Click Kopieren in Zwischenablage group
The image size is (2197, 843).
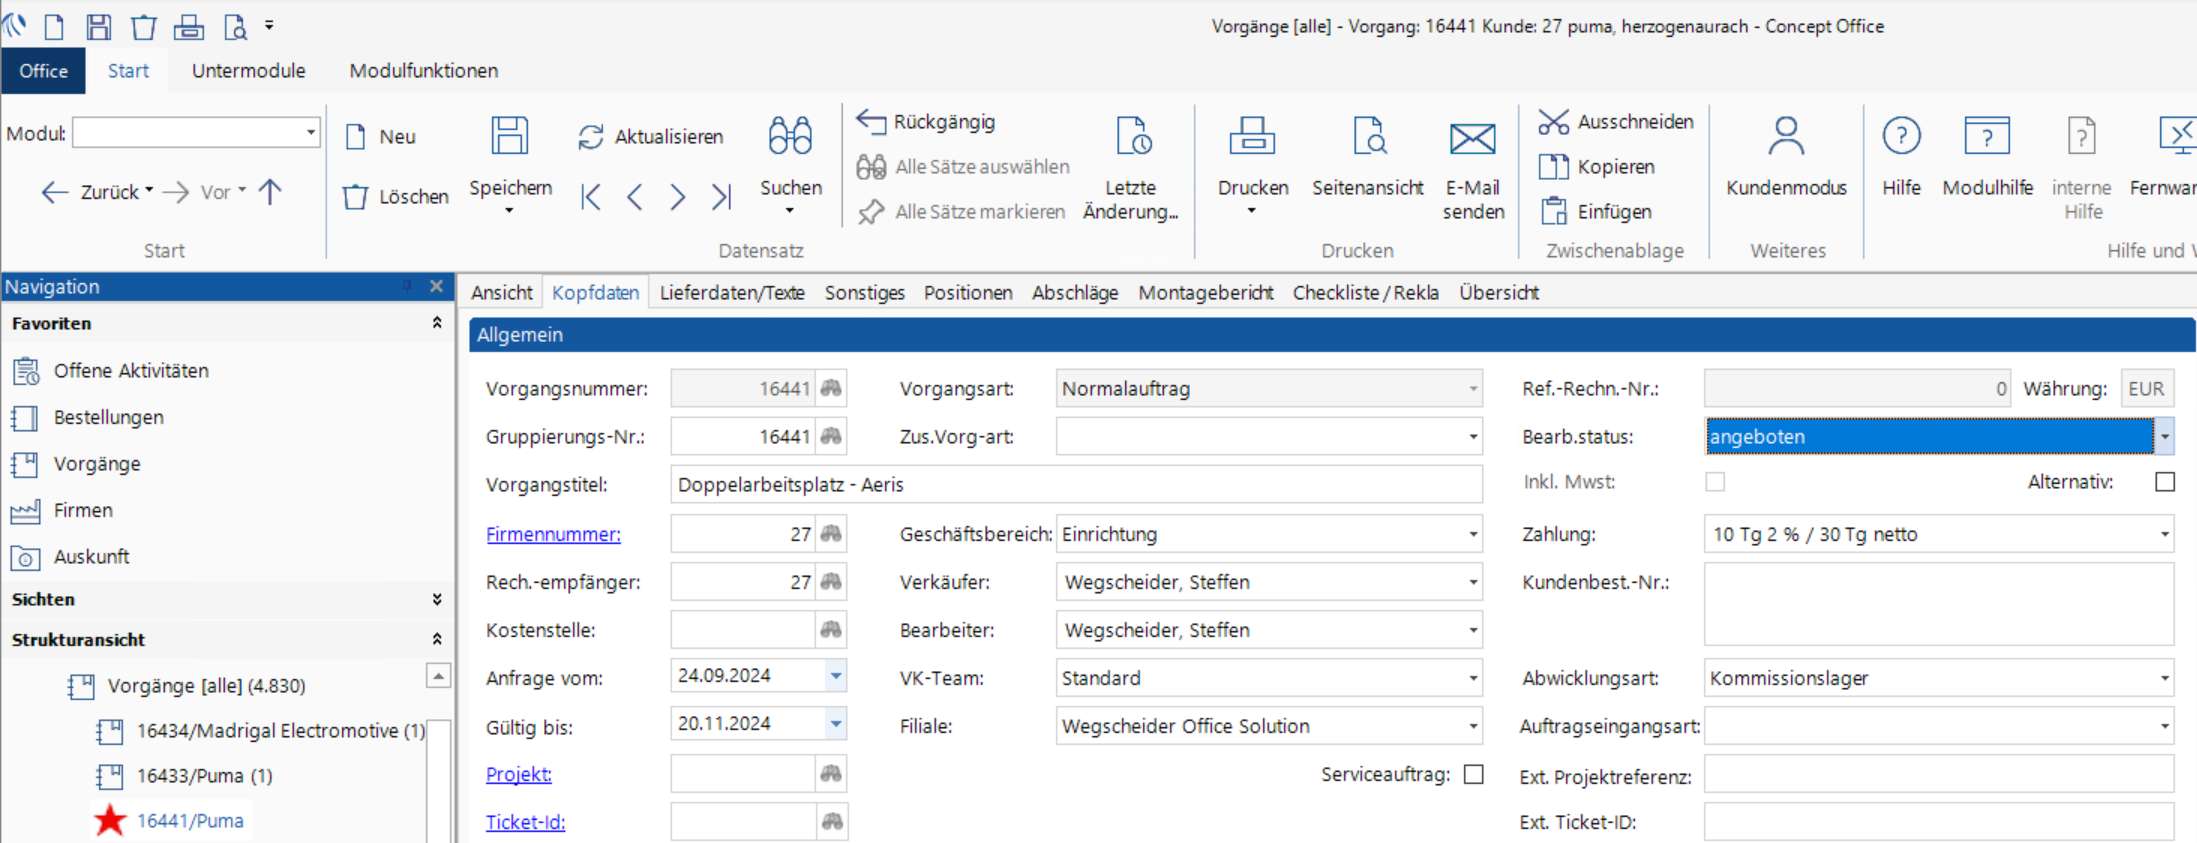[1596, 167]
